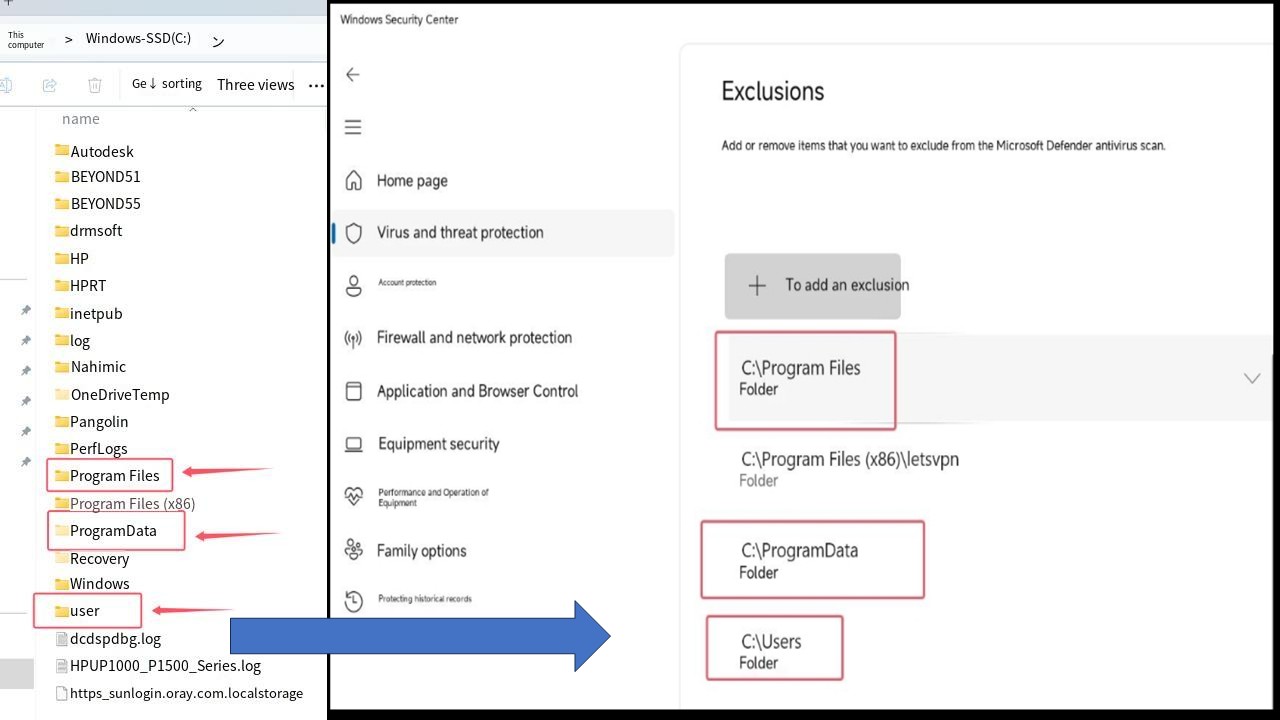Open the Three views dropdown

pos(255,85)
